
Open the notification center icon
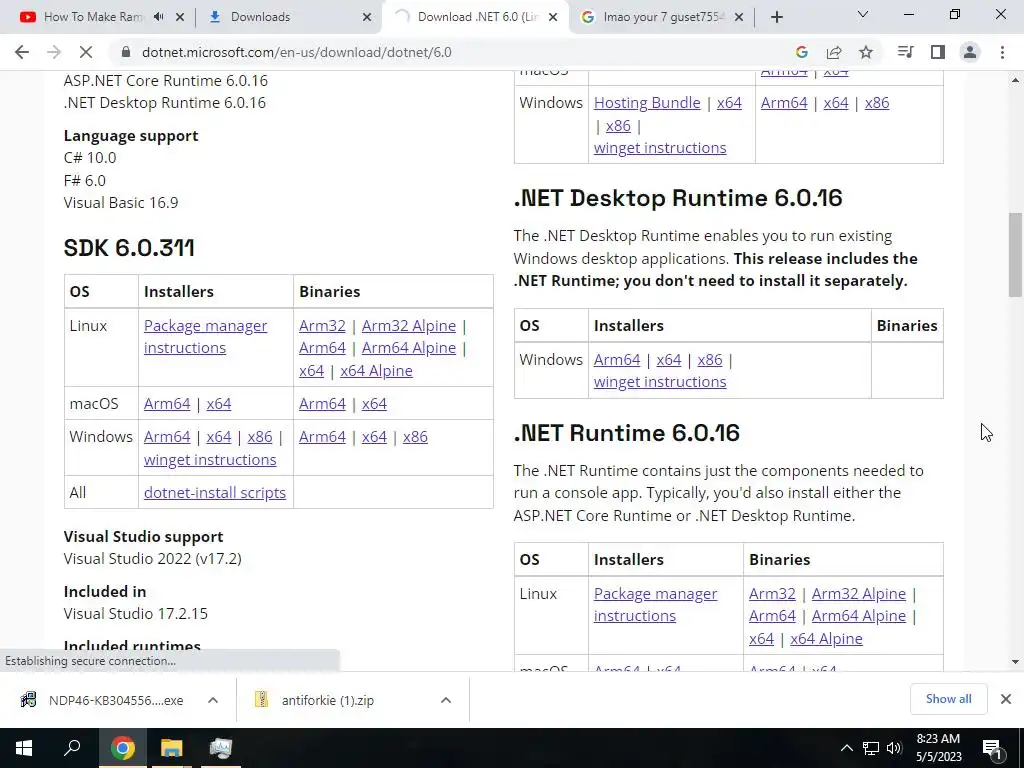point(993,748)
